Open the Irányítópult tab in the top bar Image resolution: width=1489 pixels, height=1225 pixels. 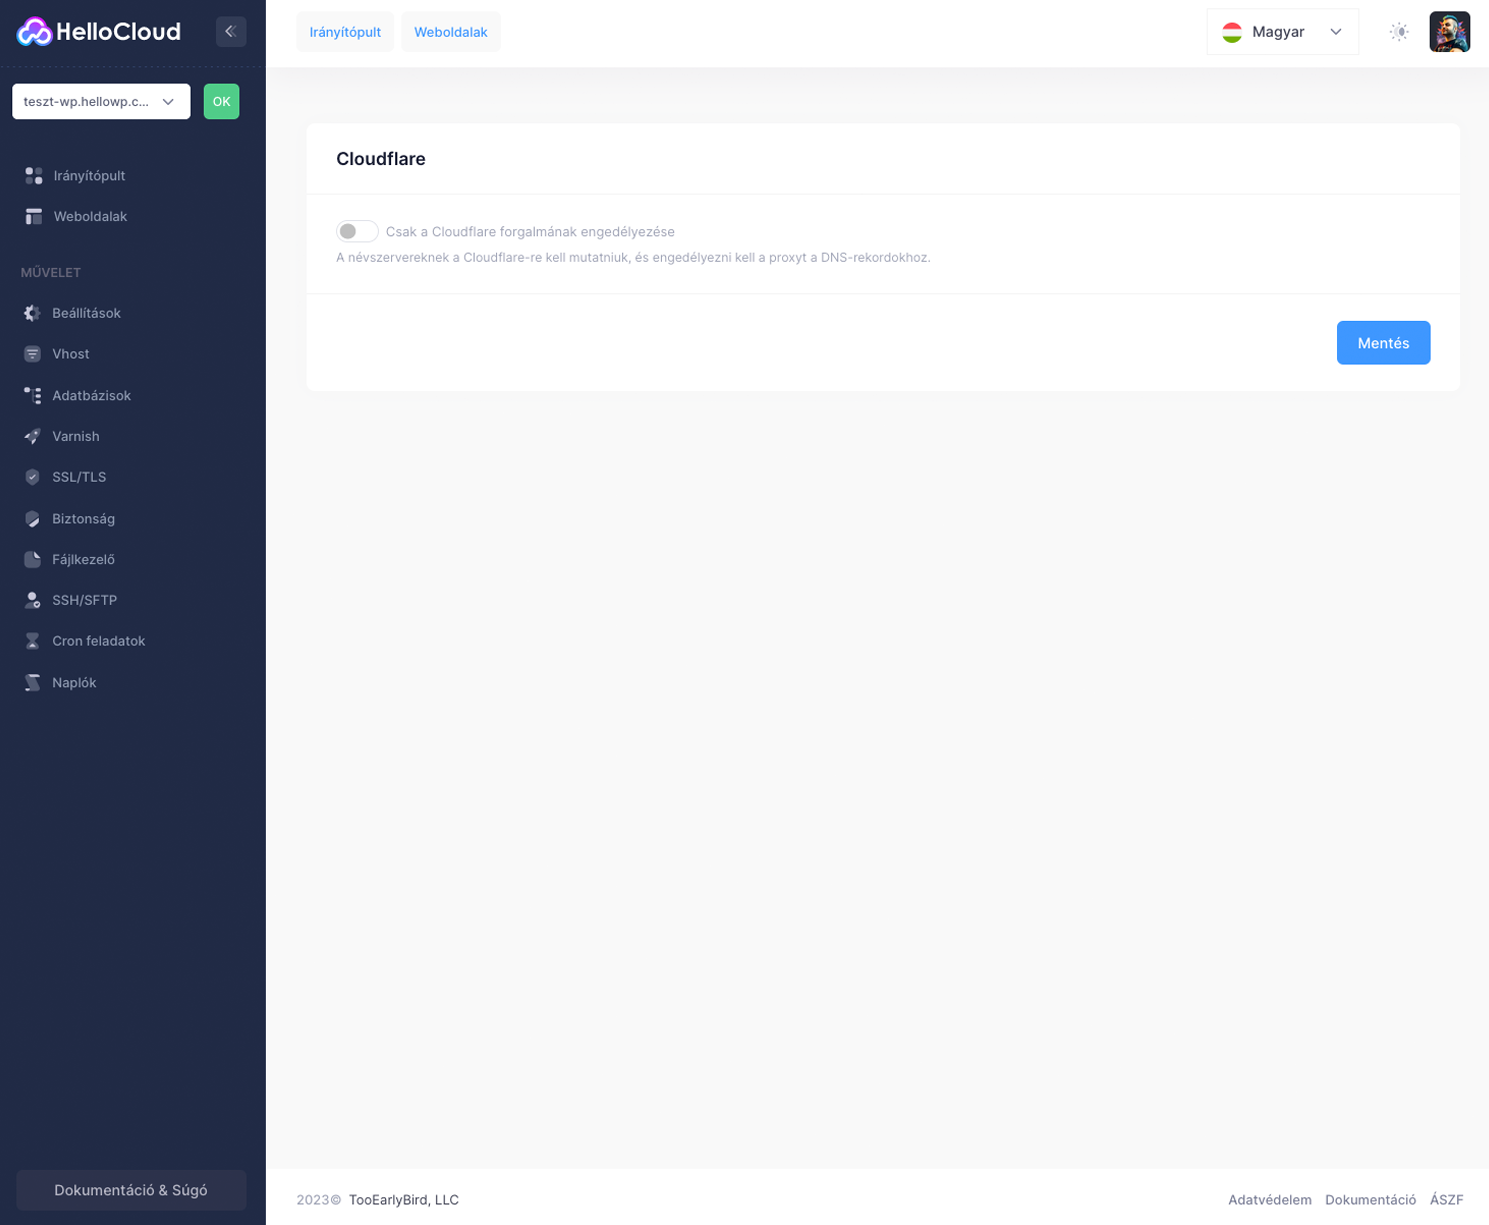click(345, 32)
